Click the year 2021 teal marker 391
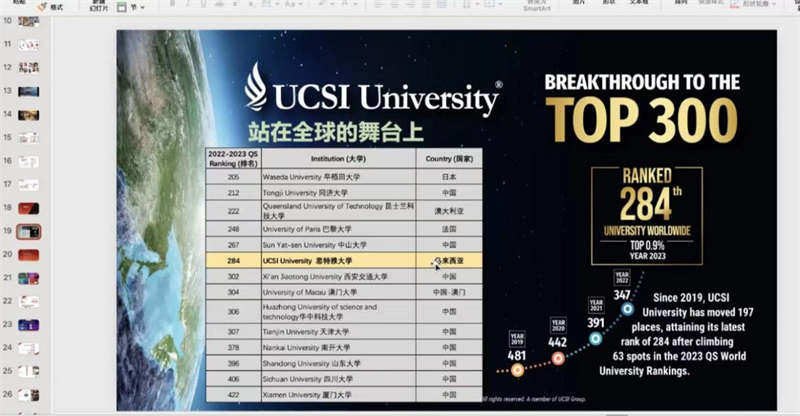This screenshot has width=800, height=416. [595, 338]
